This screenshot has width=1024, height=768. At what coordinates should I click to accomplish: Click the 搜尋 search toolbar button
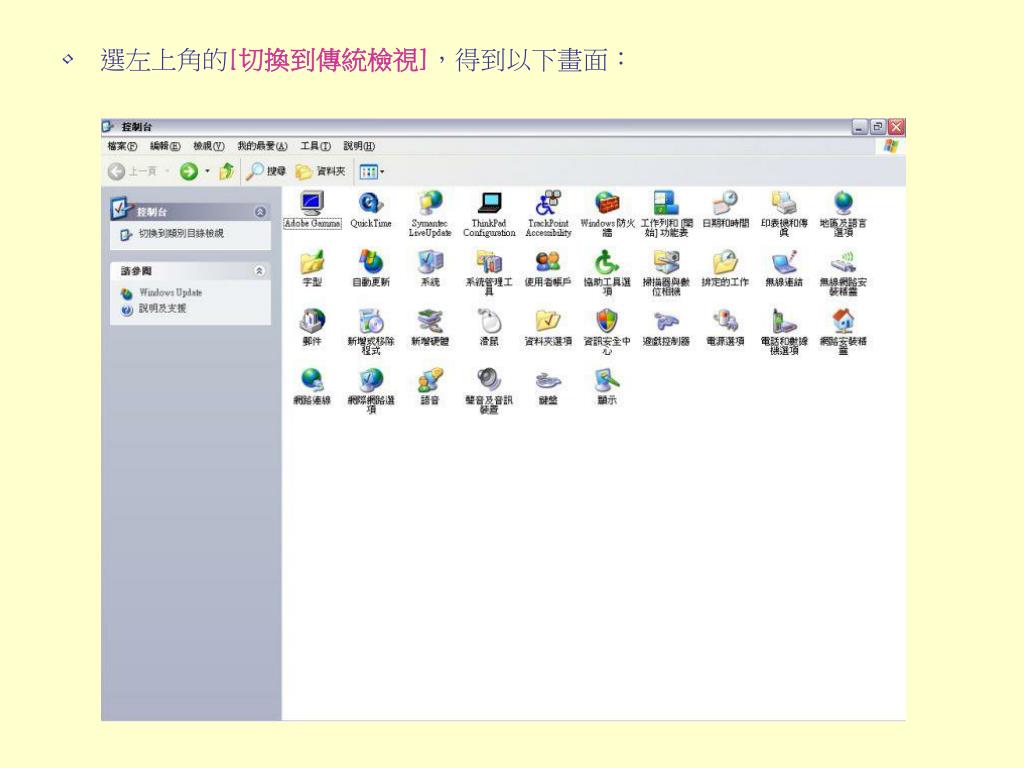click(x=266, y=172)
